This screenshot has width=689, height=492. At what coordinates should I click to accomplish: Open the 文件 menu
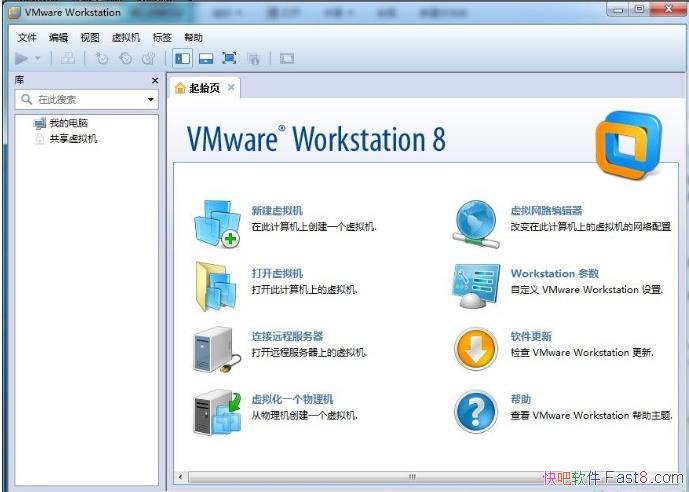coord(27,38)
